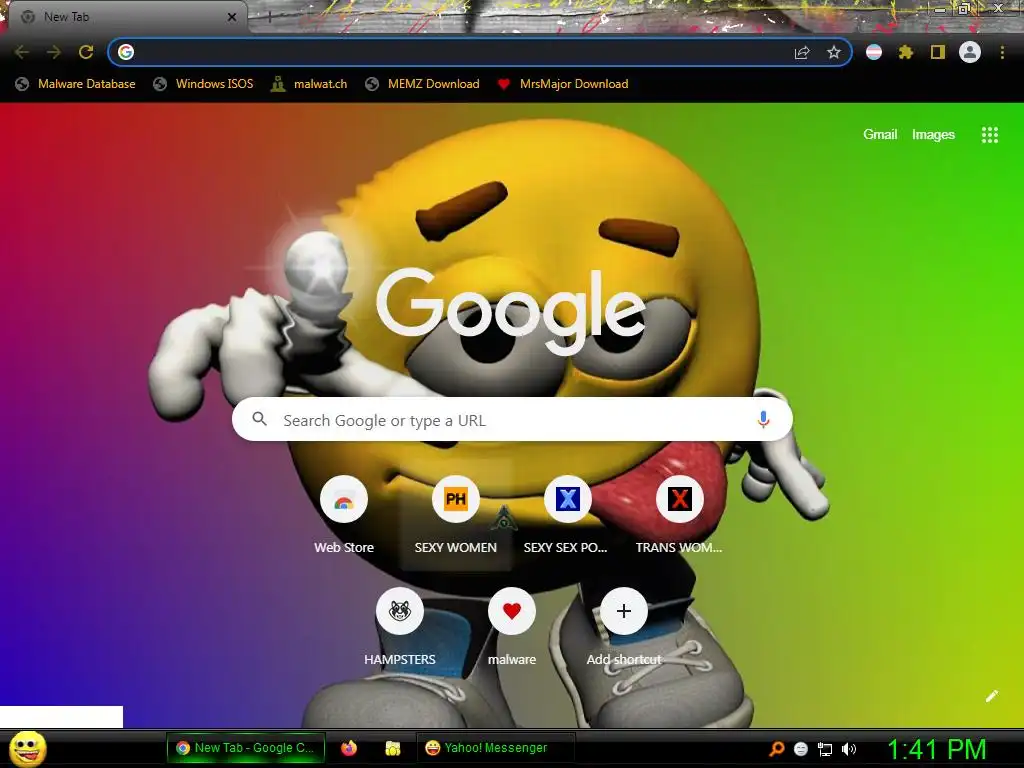Select New Tab - Google Chrome taskbar button
The width and height of the screenshot is (1024, 768).
click(x=246, y=748)
